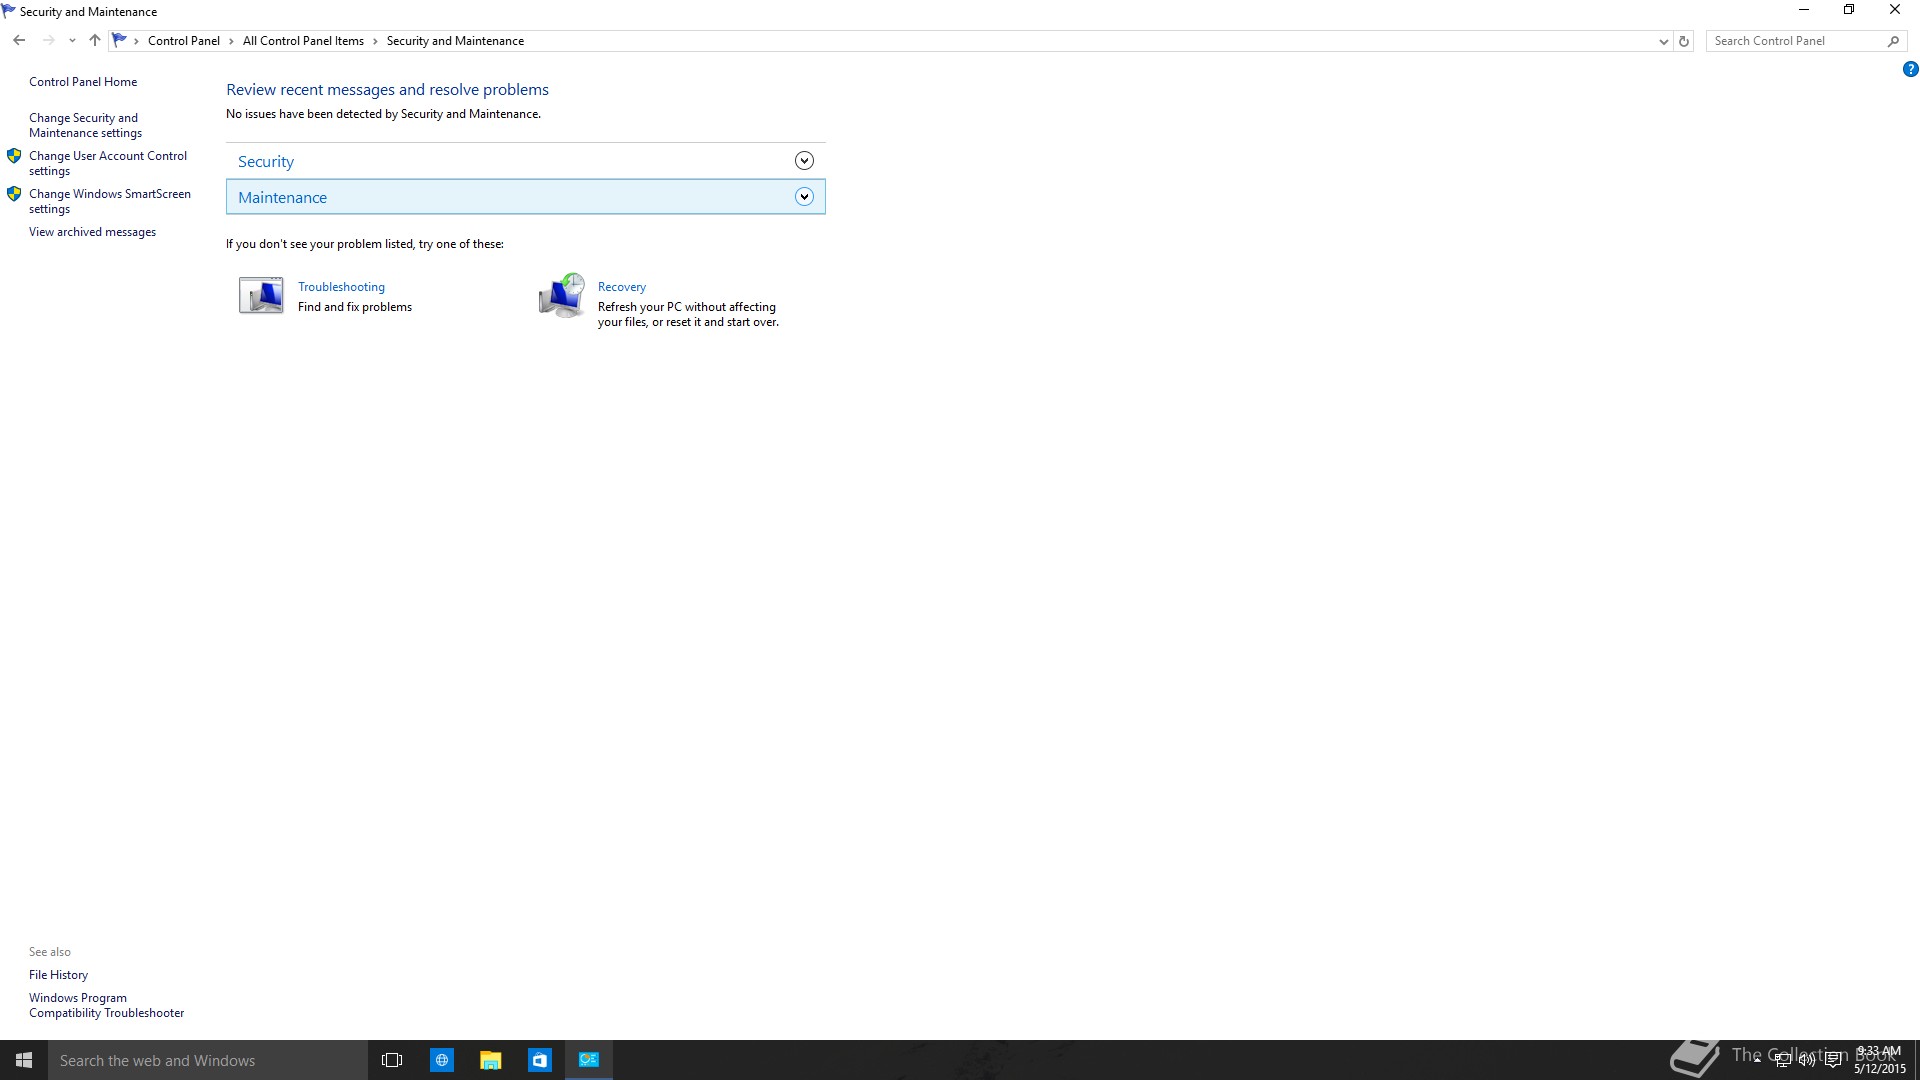Expand the Security section chevron
The height and width of the screenshot is (1080, 1920).
coord(804,161)
